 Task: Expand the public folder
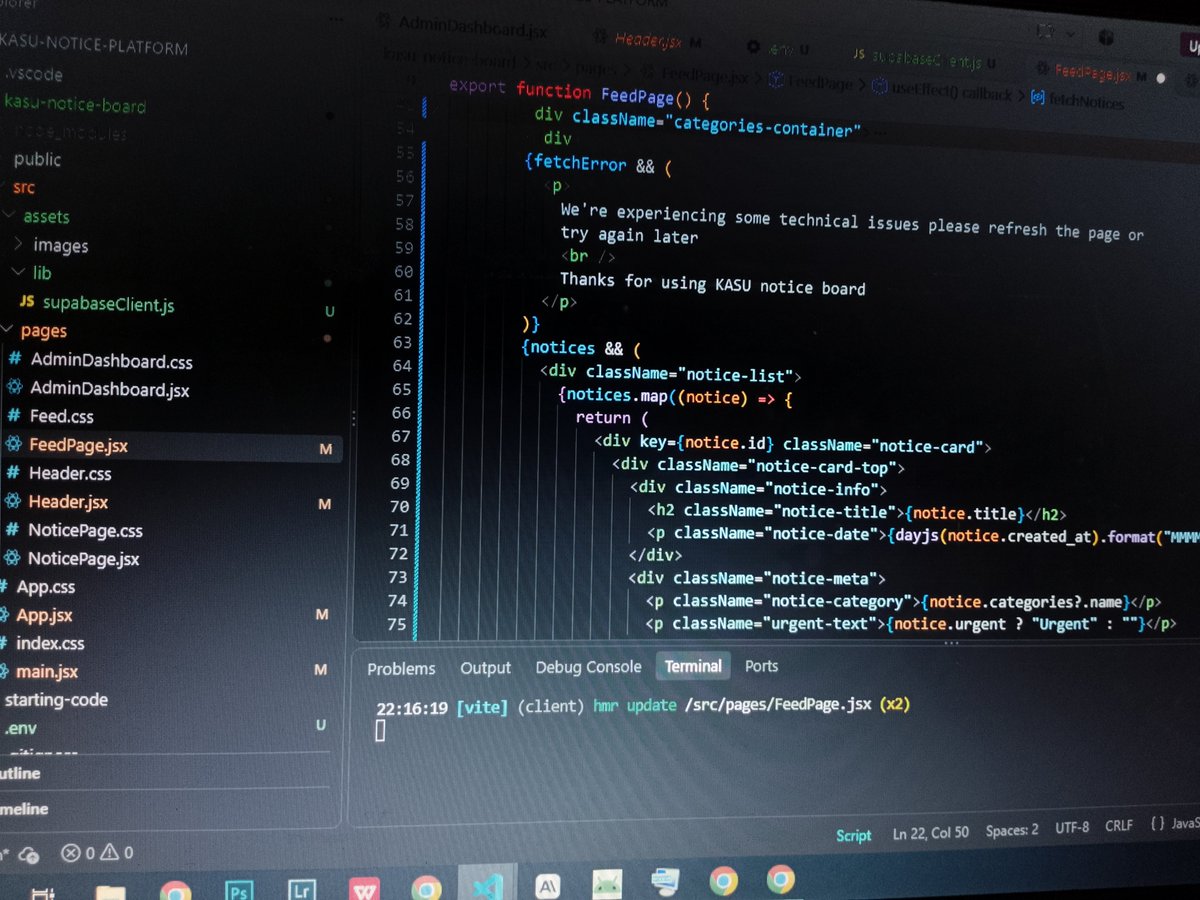[x=37, y=159]
